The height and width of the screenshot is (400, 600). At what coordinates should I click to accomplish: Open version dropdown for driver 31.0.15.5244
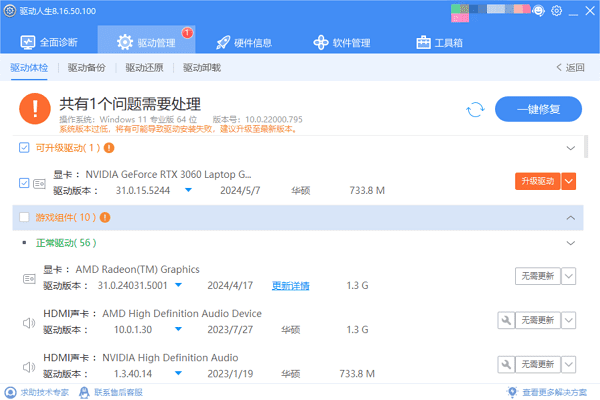(x=188, y=190)
